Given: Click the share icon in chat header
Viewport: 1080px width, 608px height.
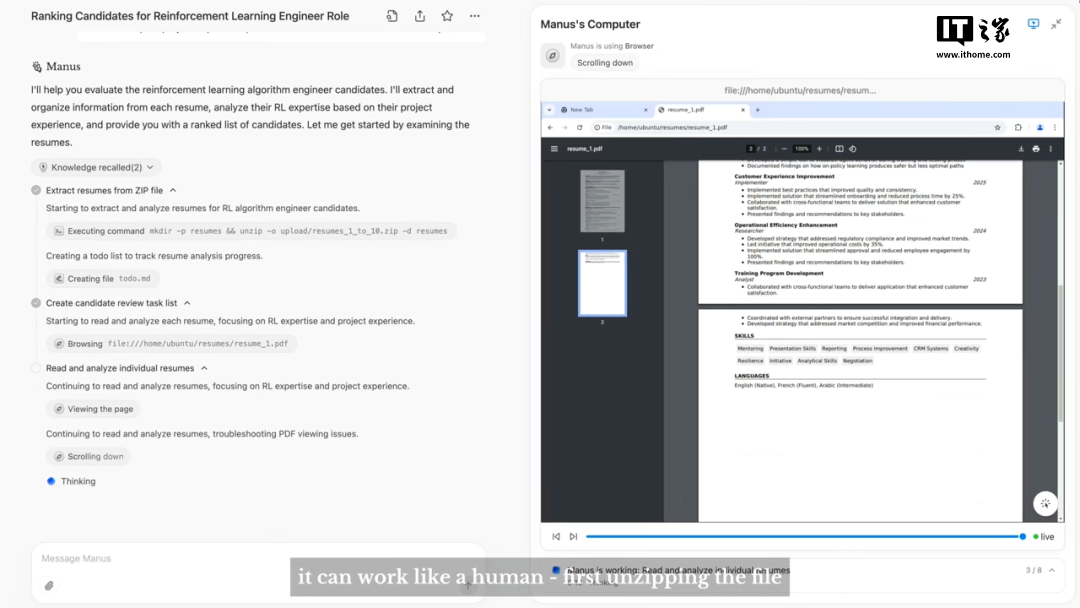Looking at the screenshot, I should coord(420,16).
